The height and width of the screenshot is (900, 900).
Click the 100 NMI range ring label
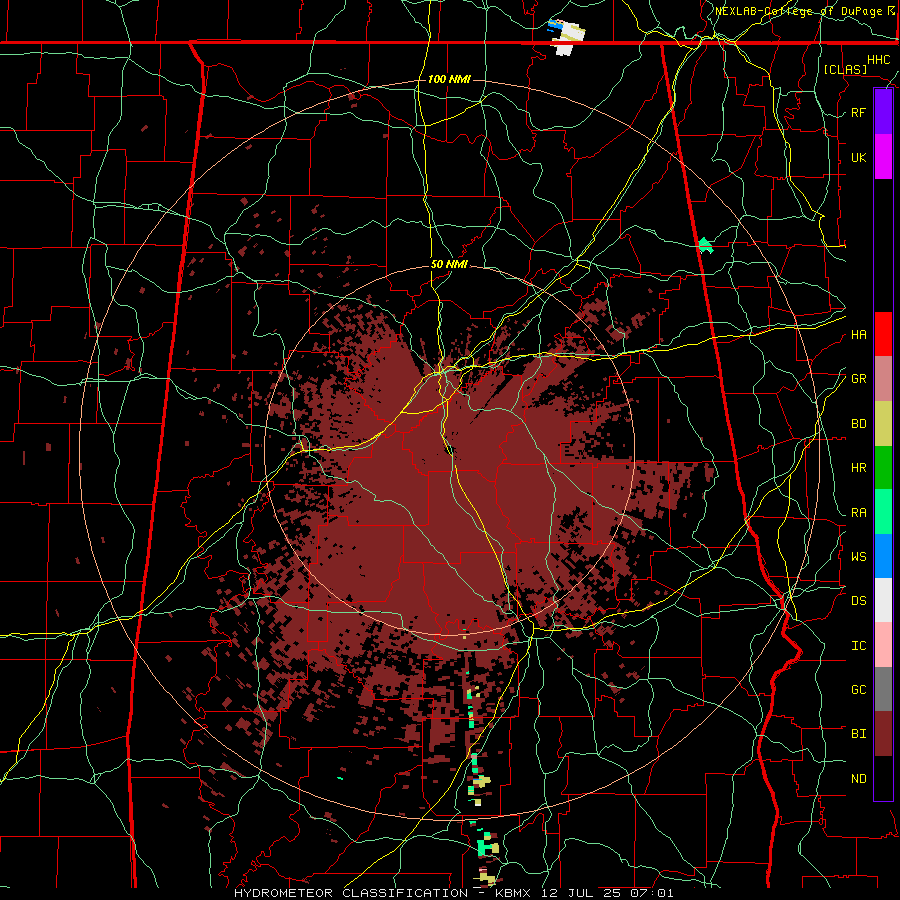(x=449, y=79)
